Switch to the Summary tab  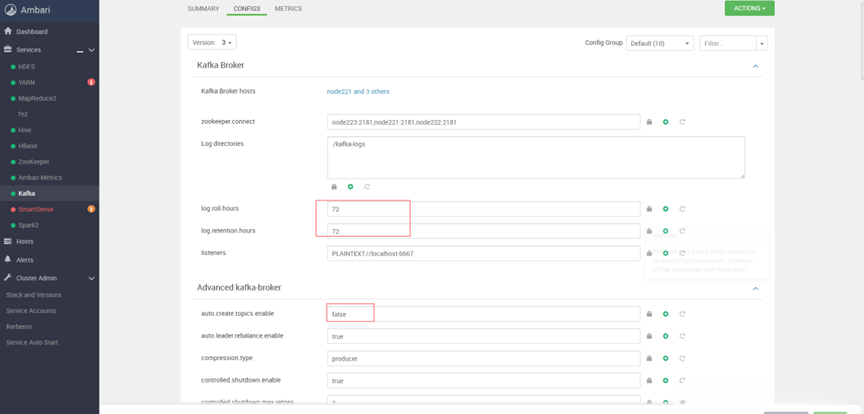click(x=203, y=9)
